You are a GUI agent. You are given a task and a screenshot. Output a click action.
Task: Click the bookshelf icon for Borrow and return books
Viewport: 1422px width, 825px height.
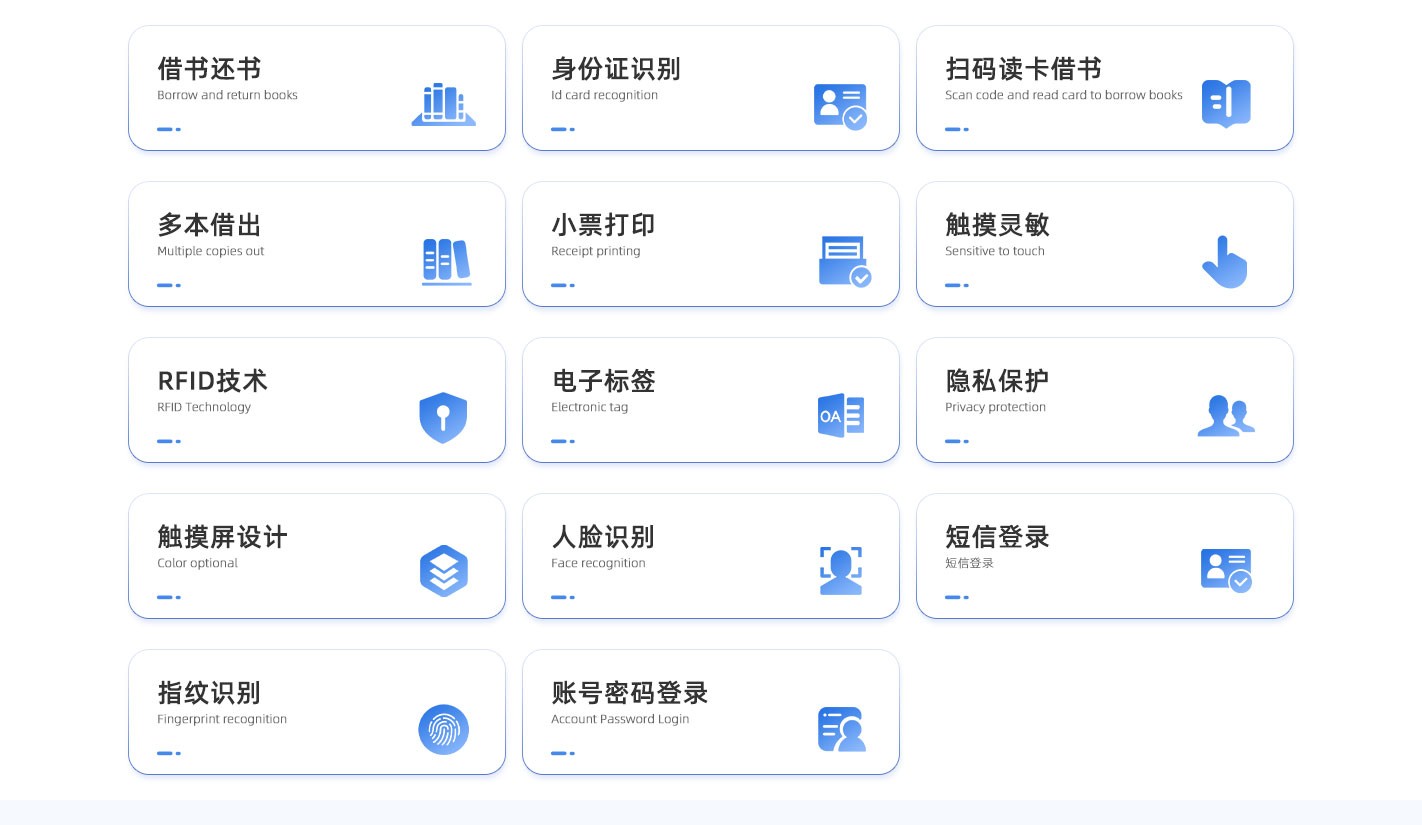click(x=443, y=104)
